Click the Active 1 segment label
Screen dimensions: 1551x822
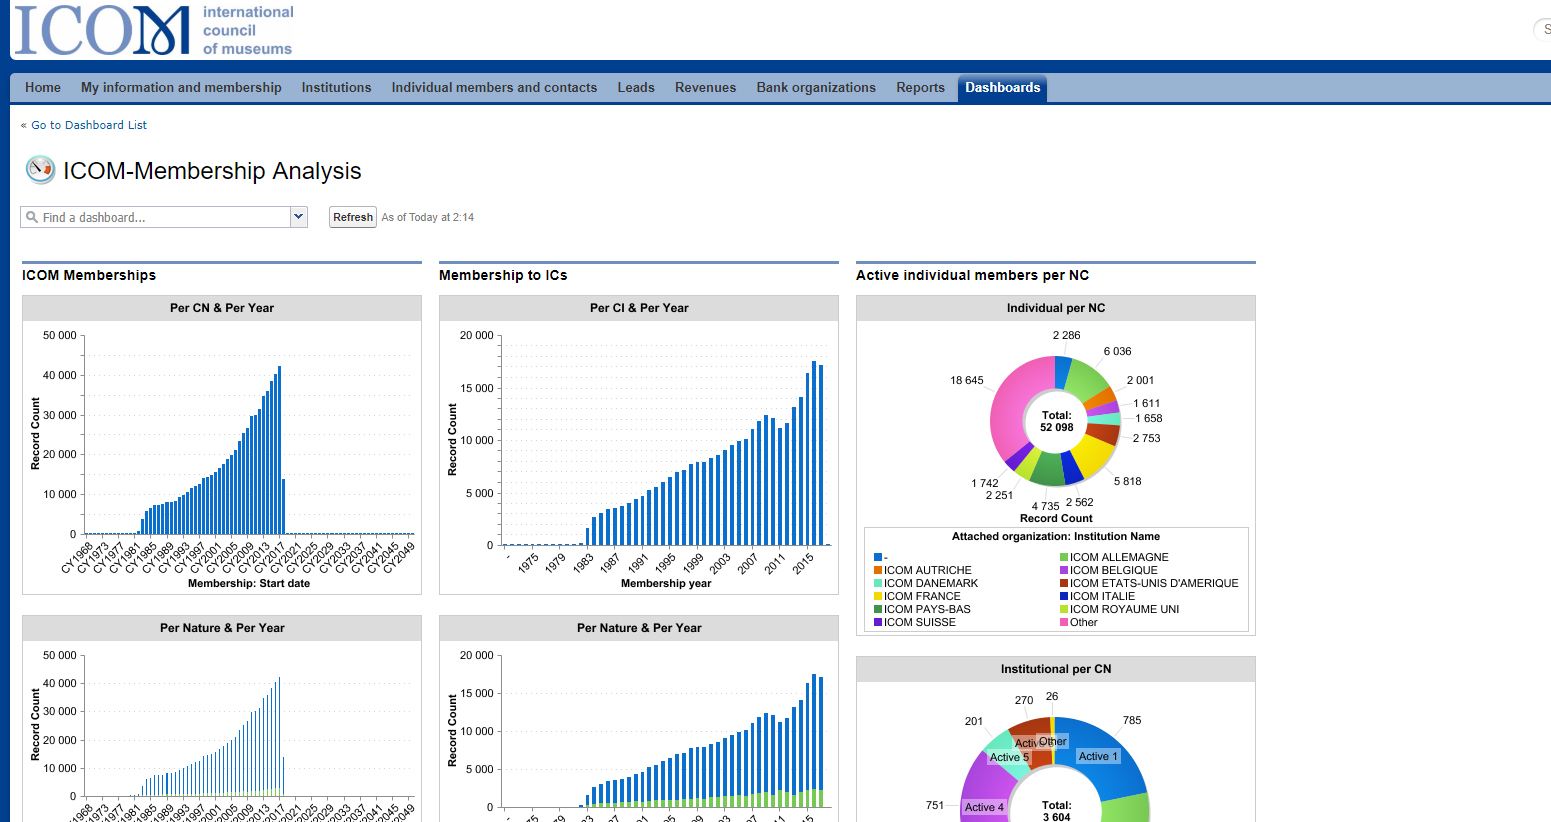click(x=1098, y=756)
